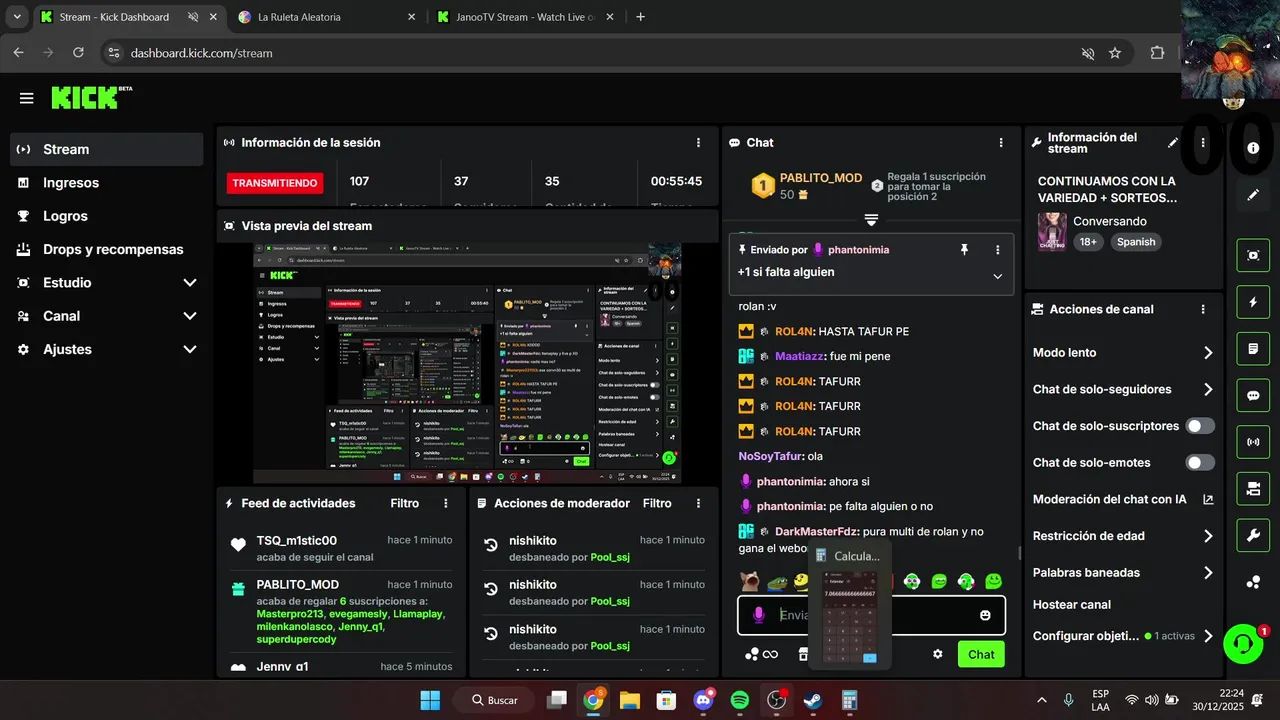Image resolution: width=1280 pixels, height=720 pixels.
Task: Edit the stream info with the pencil icon
Action: [x=1173, y=143]
